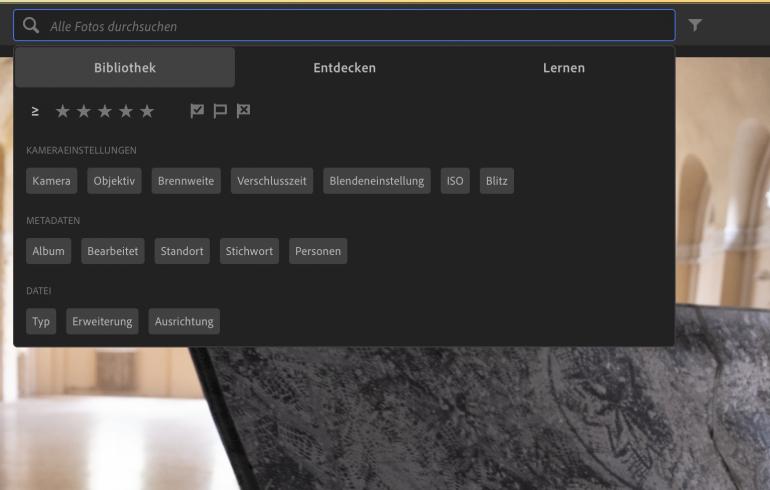Set rating filter to four stars
770x490 pixels.
tap(126, 111)
